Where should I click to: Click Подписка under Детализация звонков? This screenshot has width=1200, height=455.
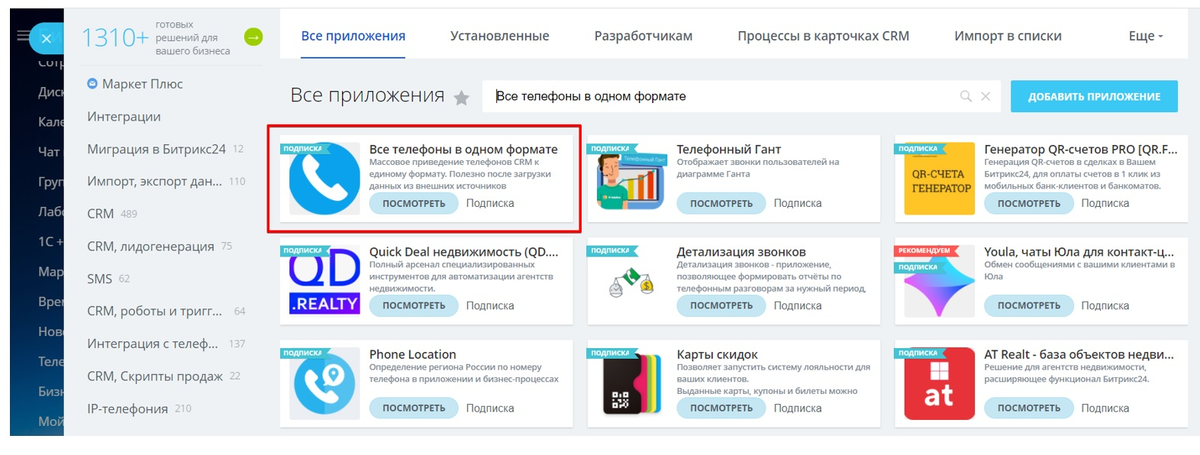(x=798, y=306)
